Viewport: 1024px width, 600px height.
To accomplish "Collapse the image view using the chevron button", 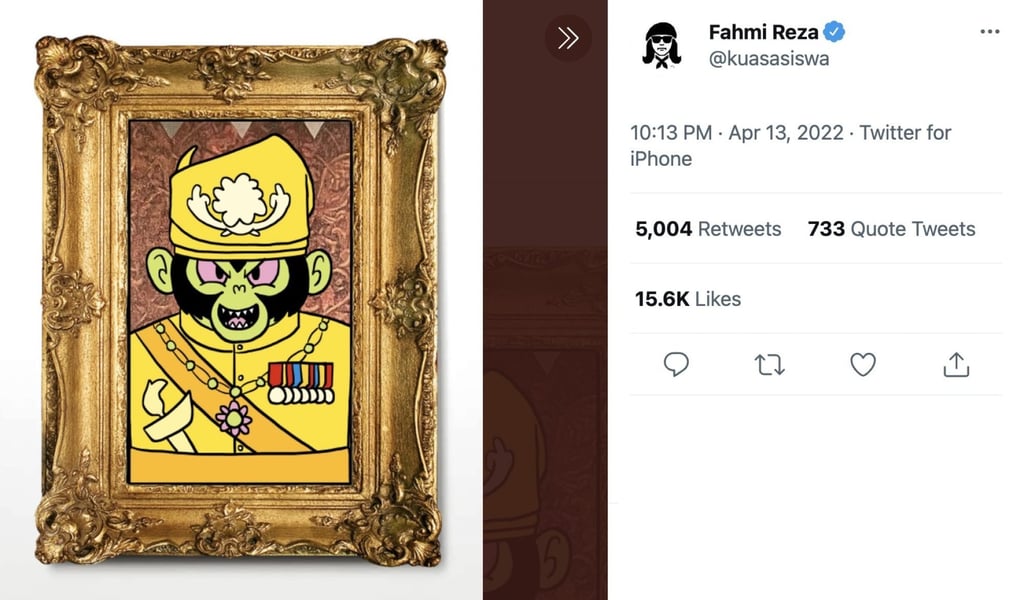I will tap(570, 38).
